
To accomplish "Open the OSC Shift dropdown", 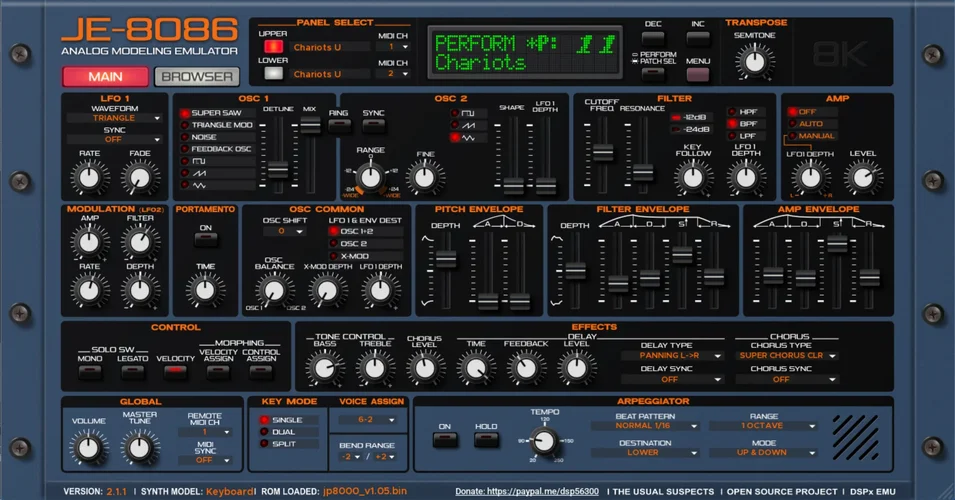I will coord(284,231).
